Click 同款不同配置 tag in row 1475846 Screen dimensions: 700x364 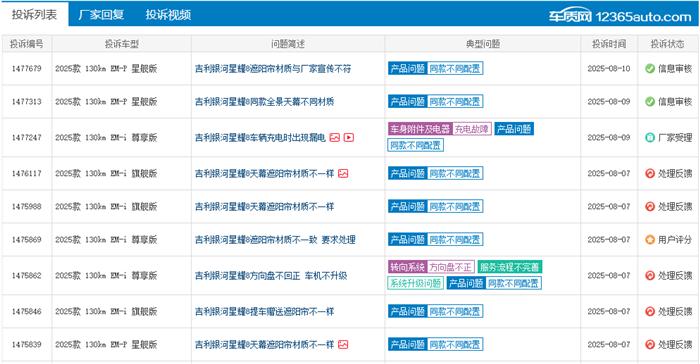(x=455, y=311)
